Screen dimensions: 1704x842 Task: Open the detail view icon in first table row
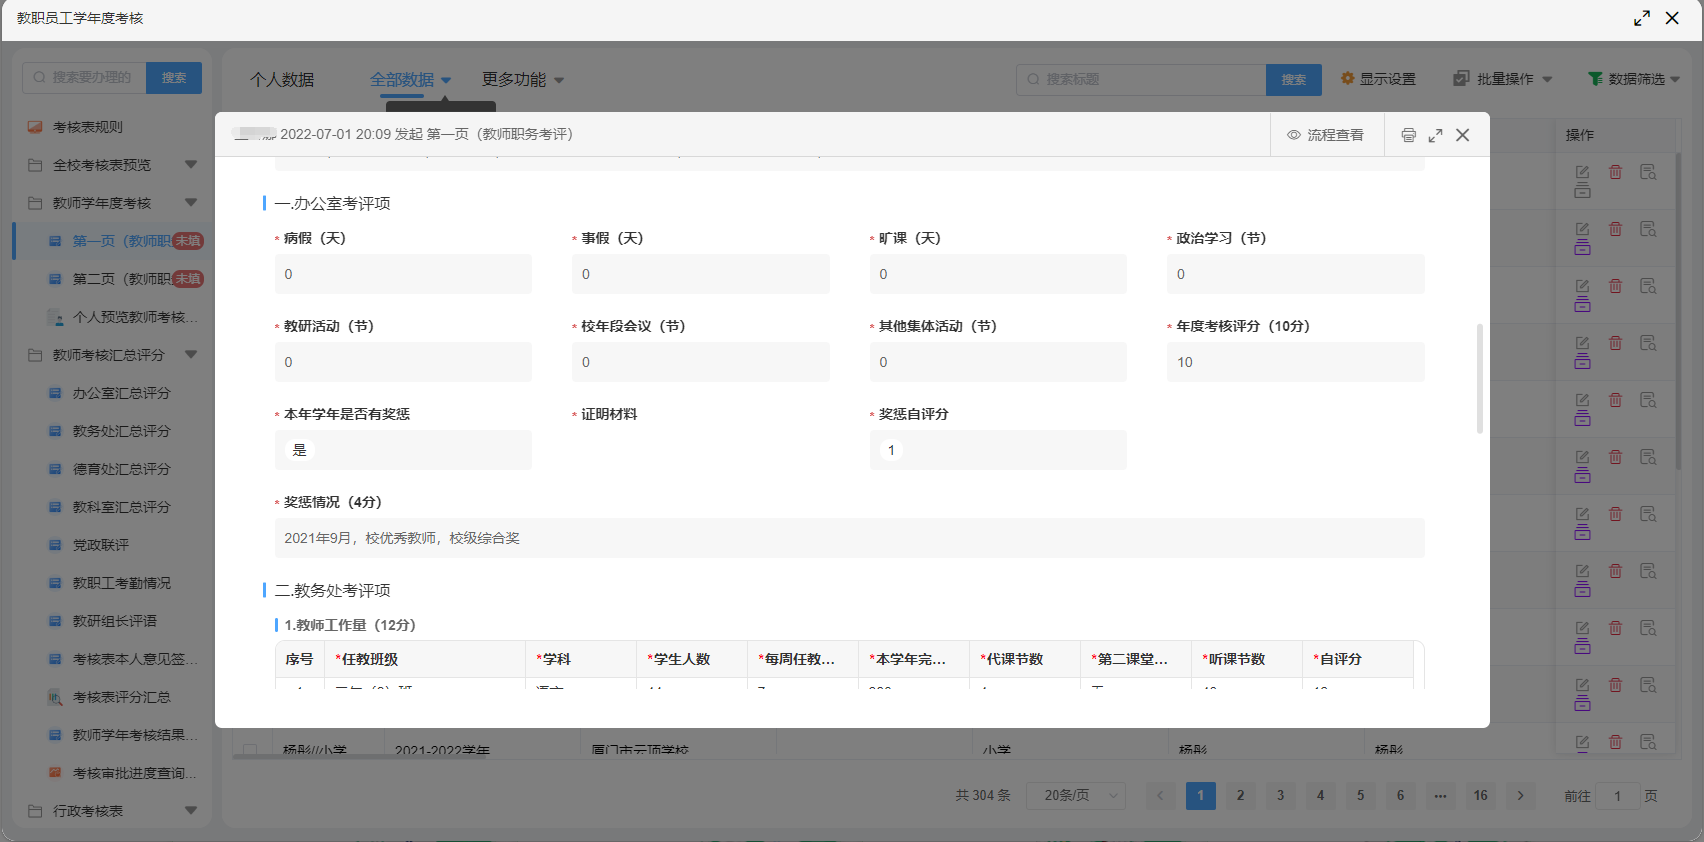(x=1648, y=172)
